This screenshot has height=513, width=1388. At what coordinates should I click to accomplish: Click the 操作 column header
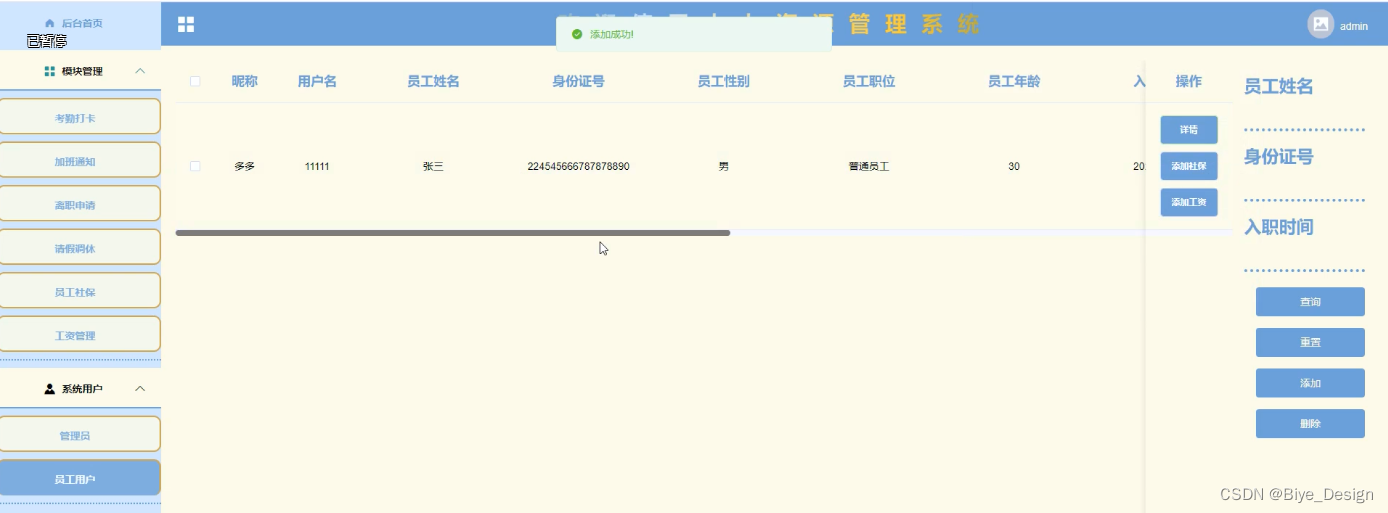point(1189,81)
